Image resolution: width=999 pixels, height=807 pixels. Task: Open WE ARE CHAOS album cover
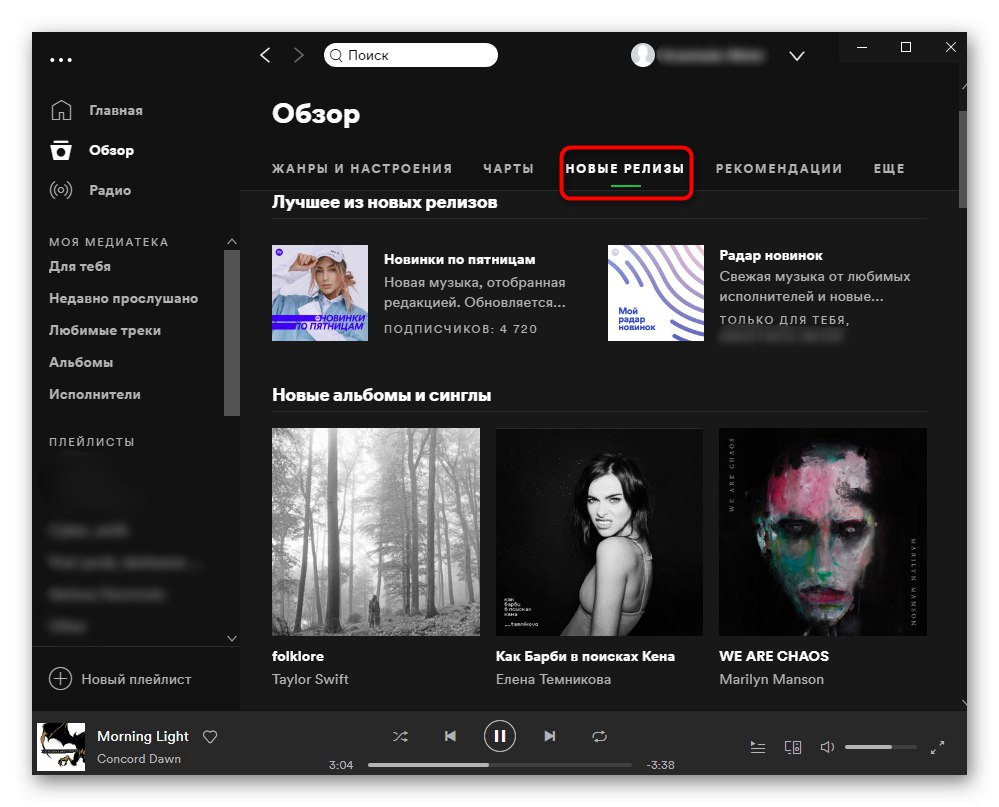(823, 532)
